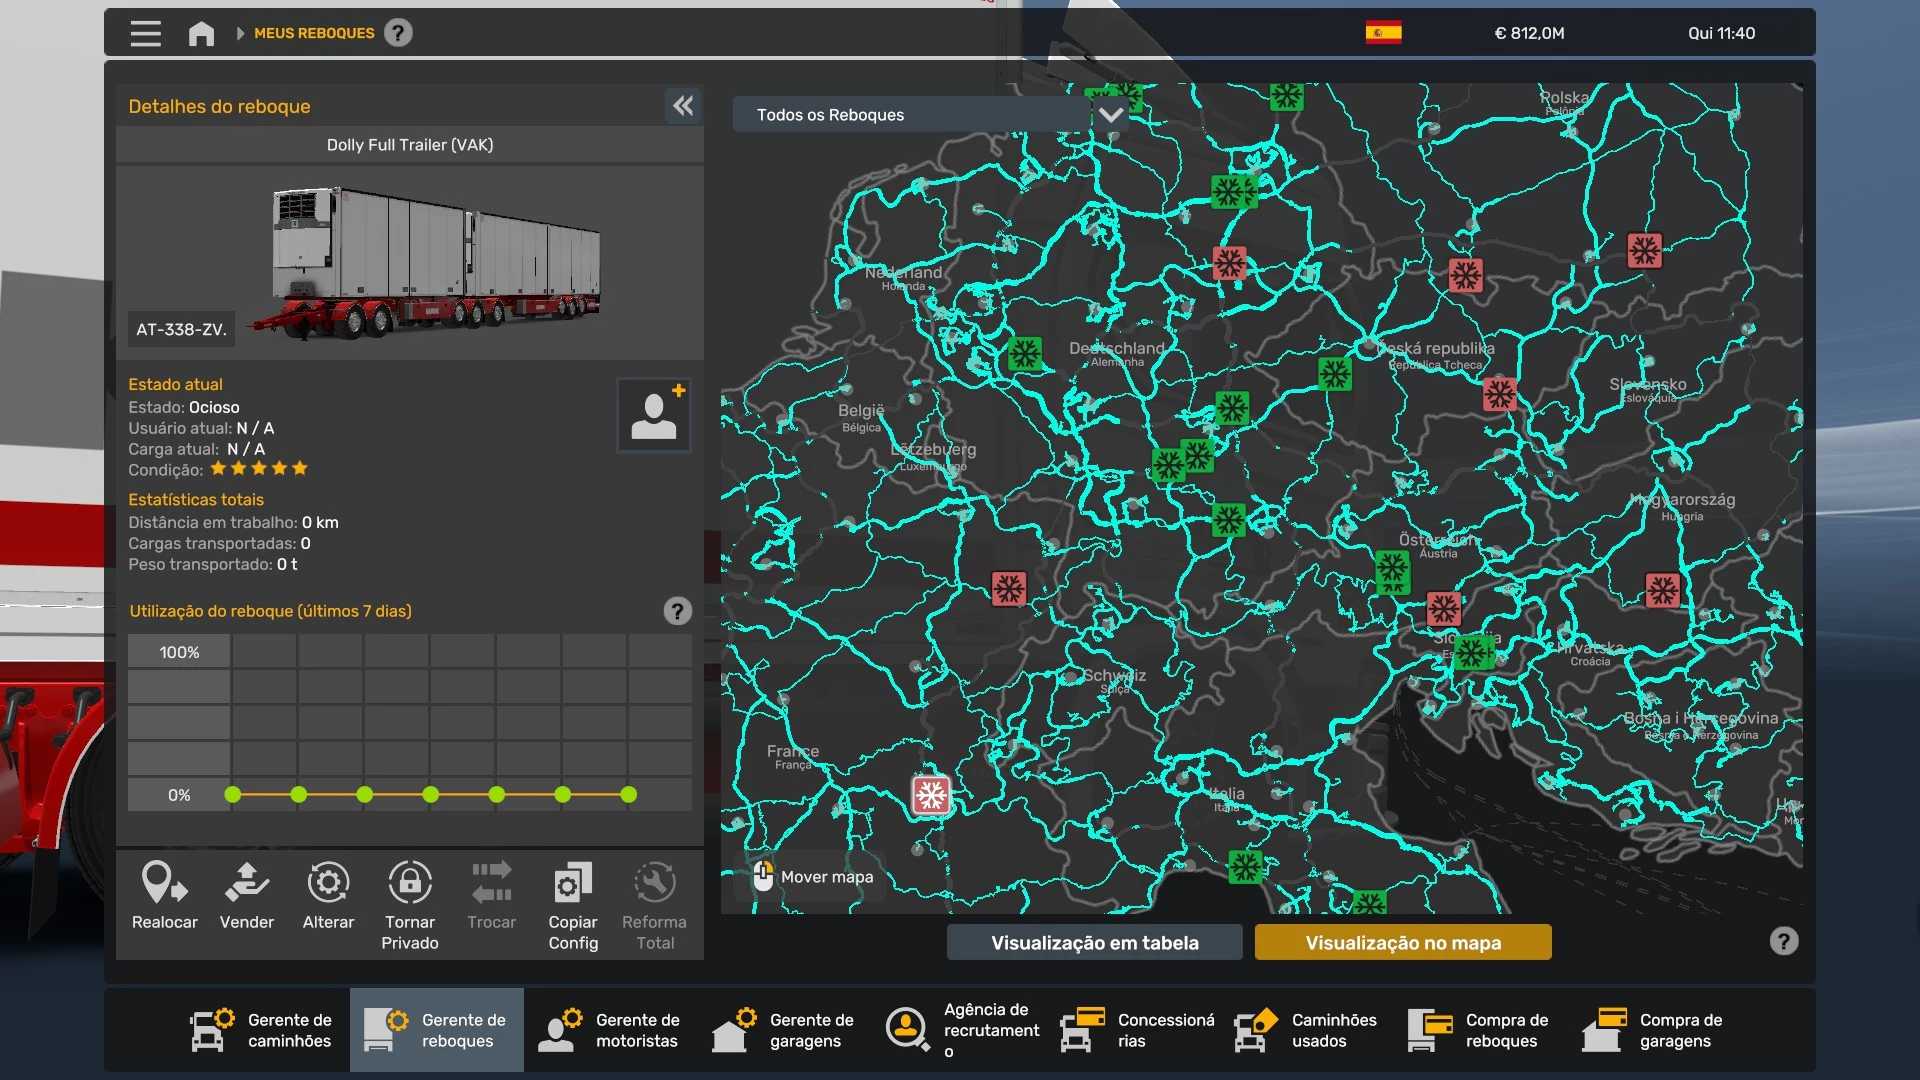Switch to Visualização em tabela
1920x1080 pixels.
coord(1094,942)
